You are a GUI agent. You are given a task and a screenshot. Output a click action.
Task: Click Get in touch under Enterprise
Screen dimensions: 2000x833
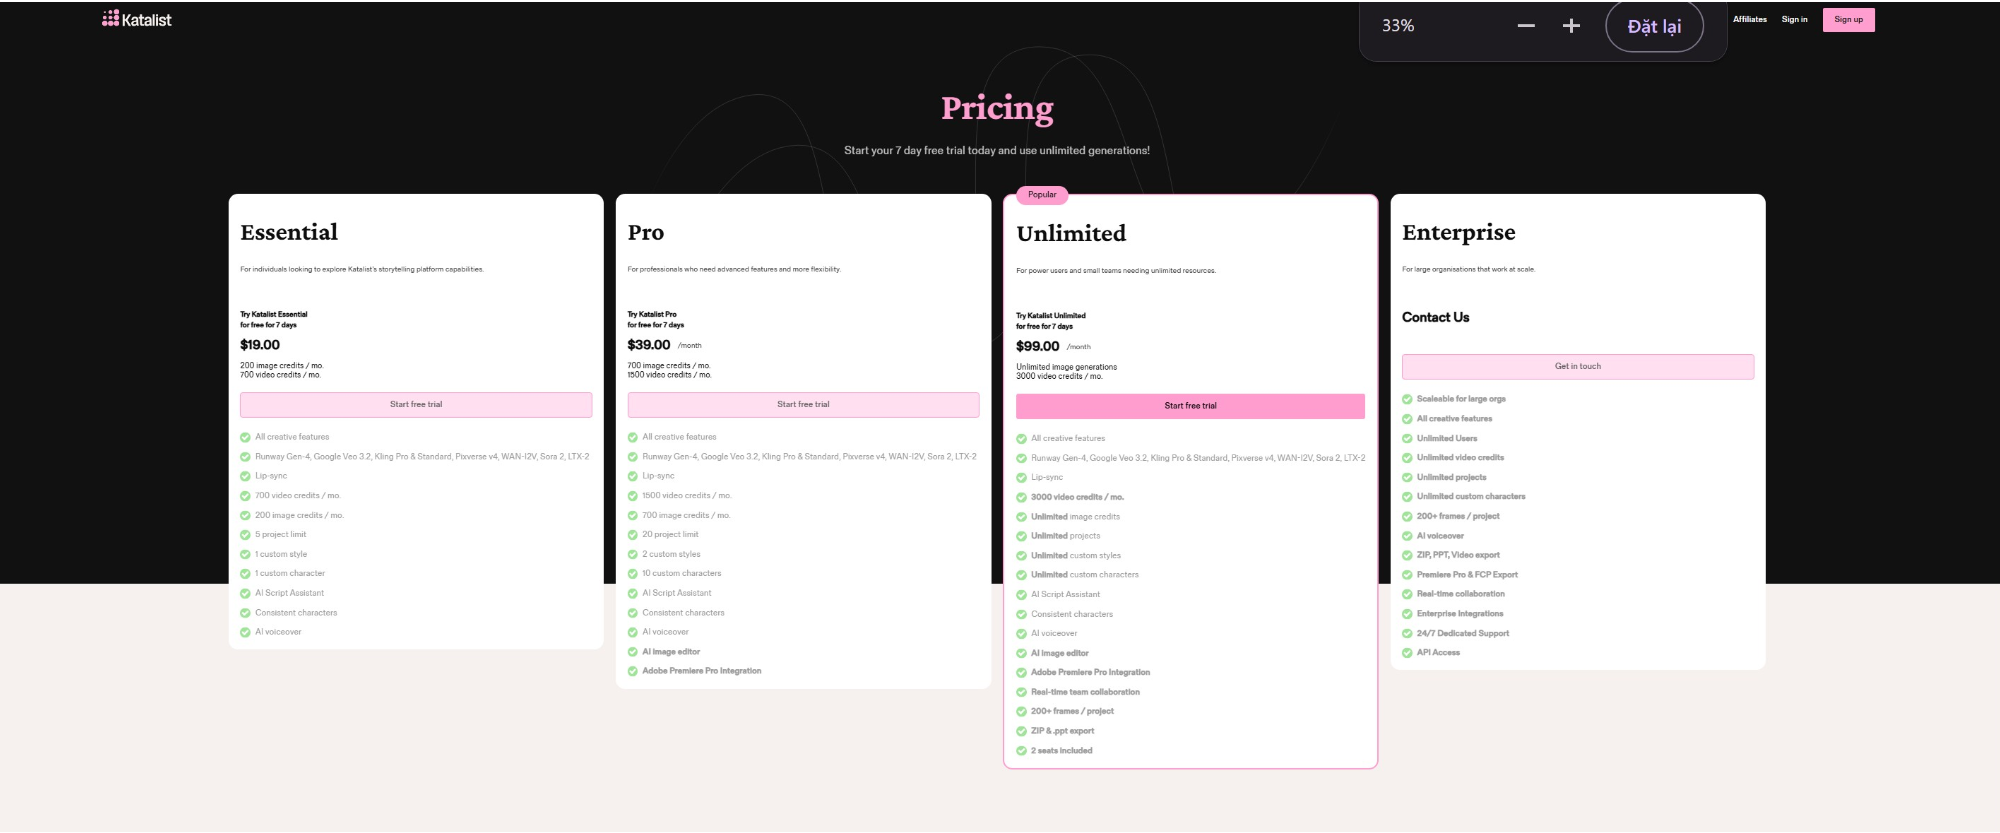[1577, 366]
